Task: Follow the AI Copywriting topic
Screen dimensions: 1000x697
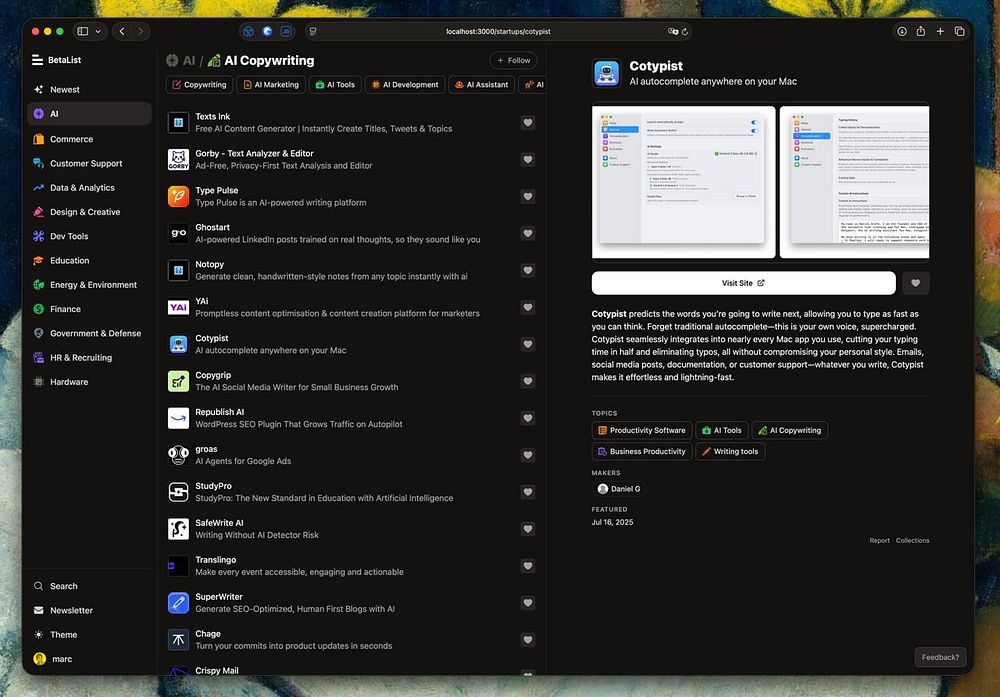Action: [513, 61]
